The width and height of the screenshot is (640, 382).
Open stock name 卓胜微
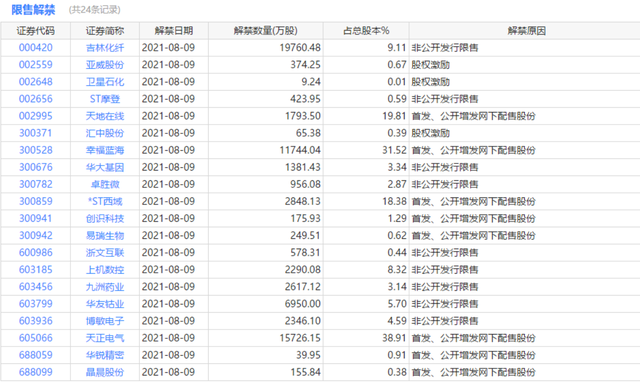pyautogui.click(x=105, y=184)
